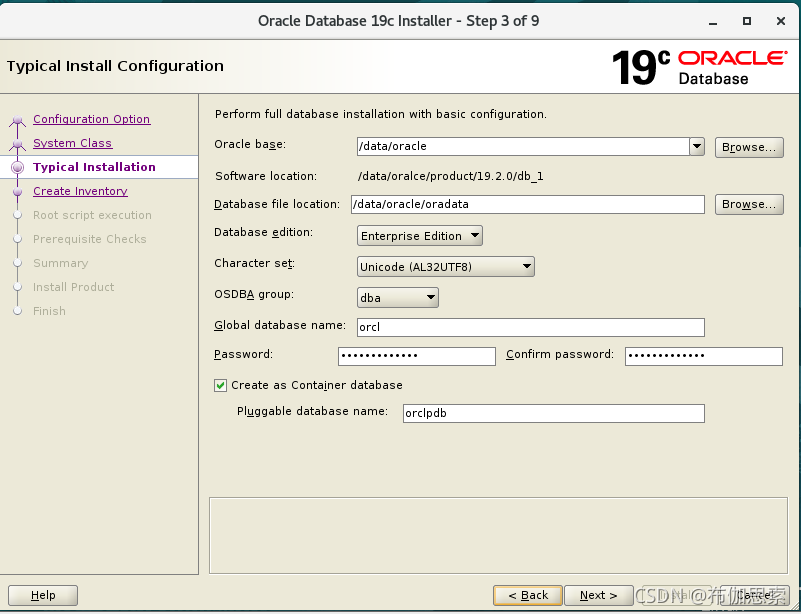Browse for the Oracle base directory

pyautogui.click(x=749, y=147)
